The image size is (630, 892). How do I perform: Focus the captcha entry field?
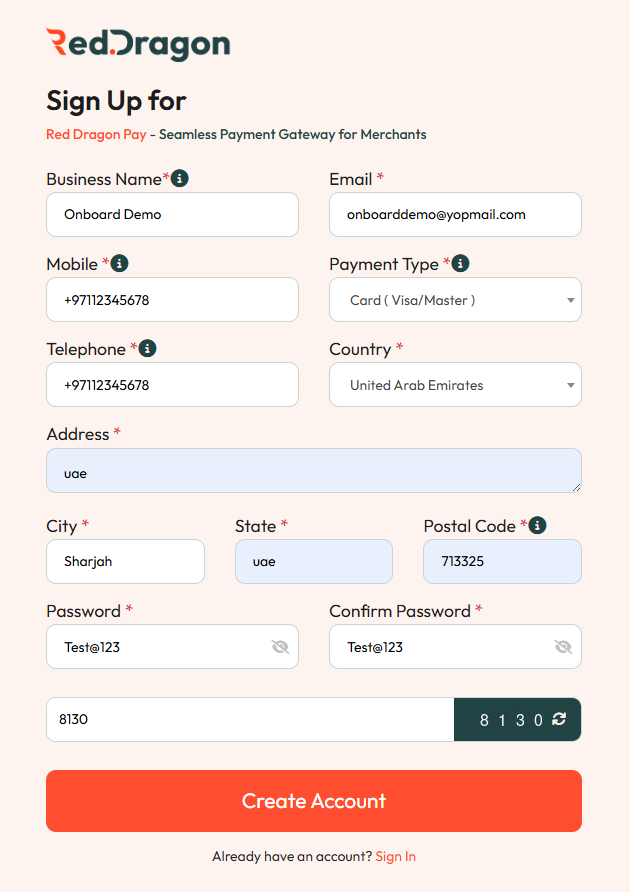click(x=250, y=719)
